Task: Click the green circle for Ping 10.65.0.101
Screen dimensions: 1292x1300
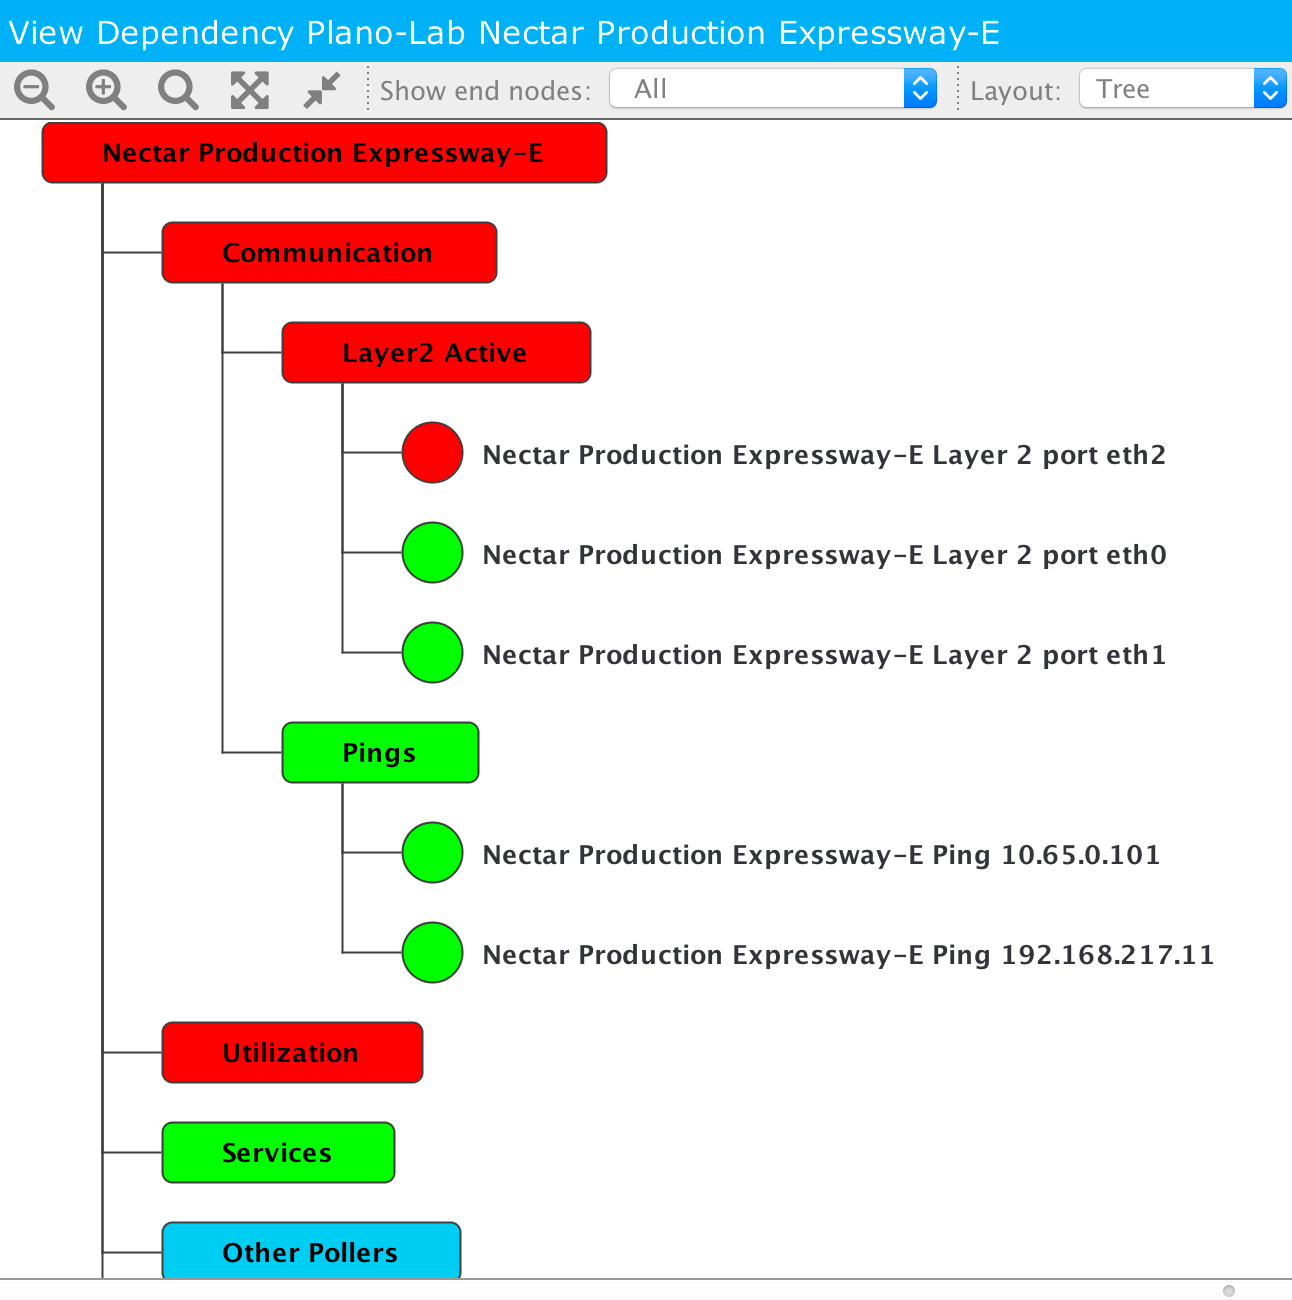Action: (x=432, y=853)
